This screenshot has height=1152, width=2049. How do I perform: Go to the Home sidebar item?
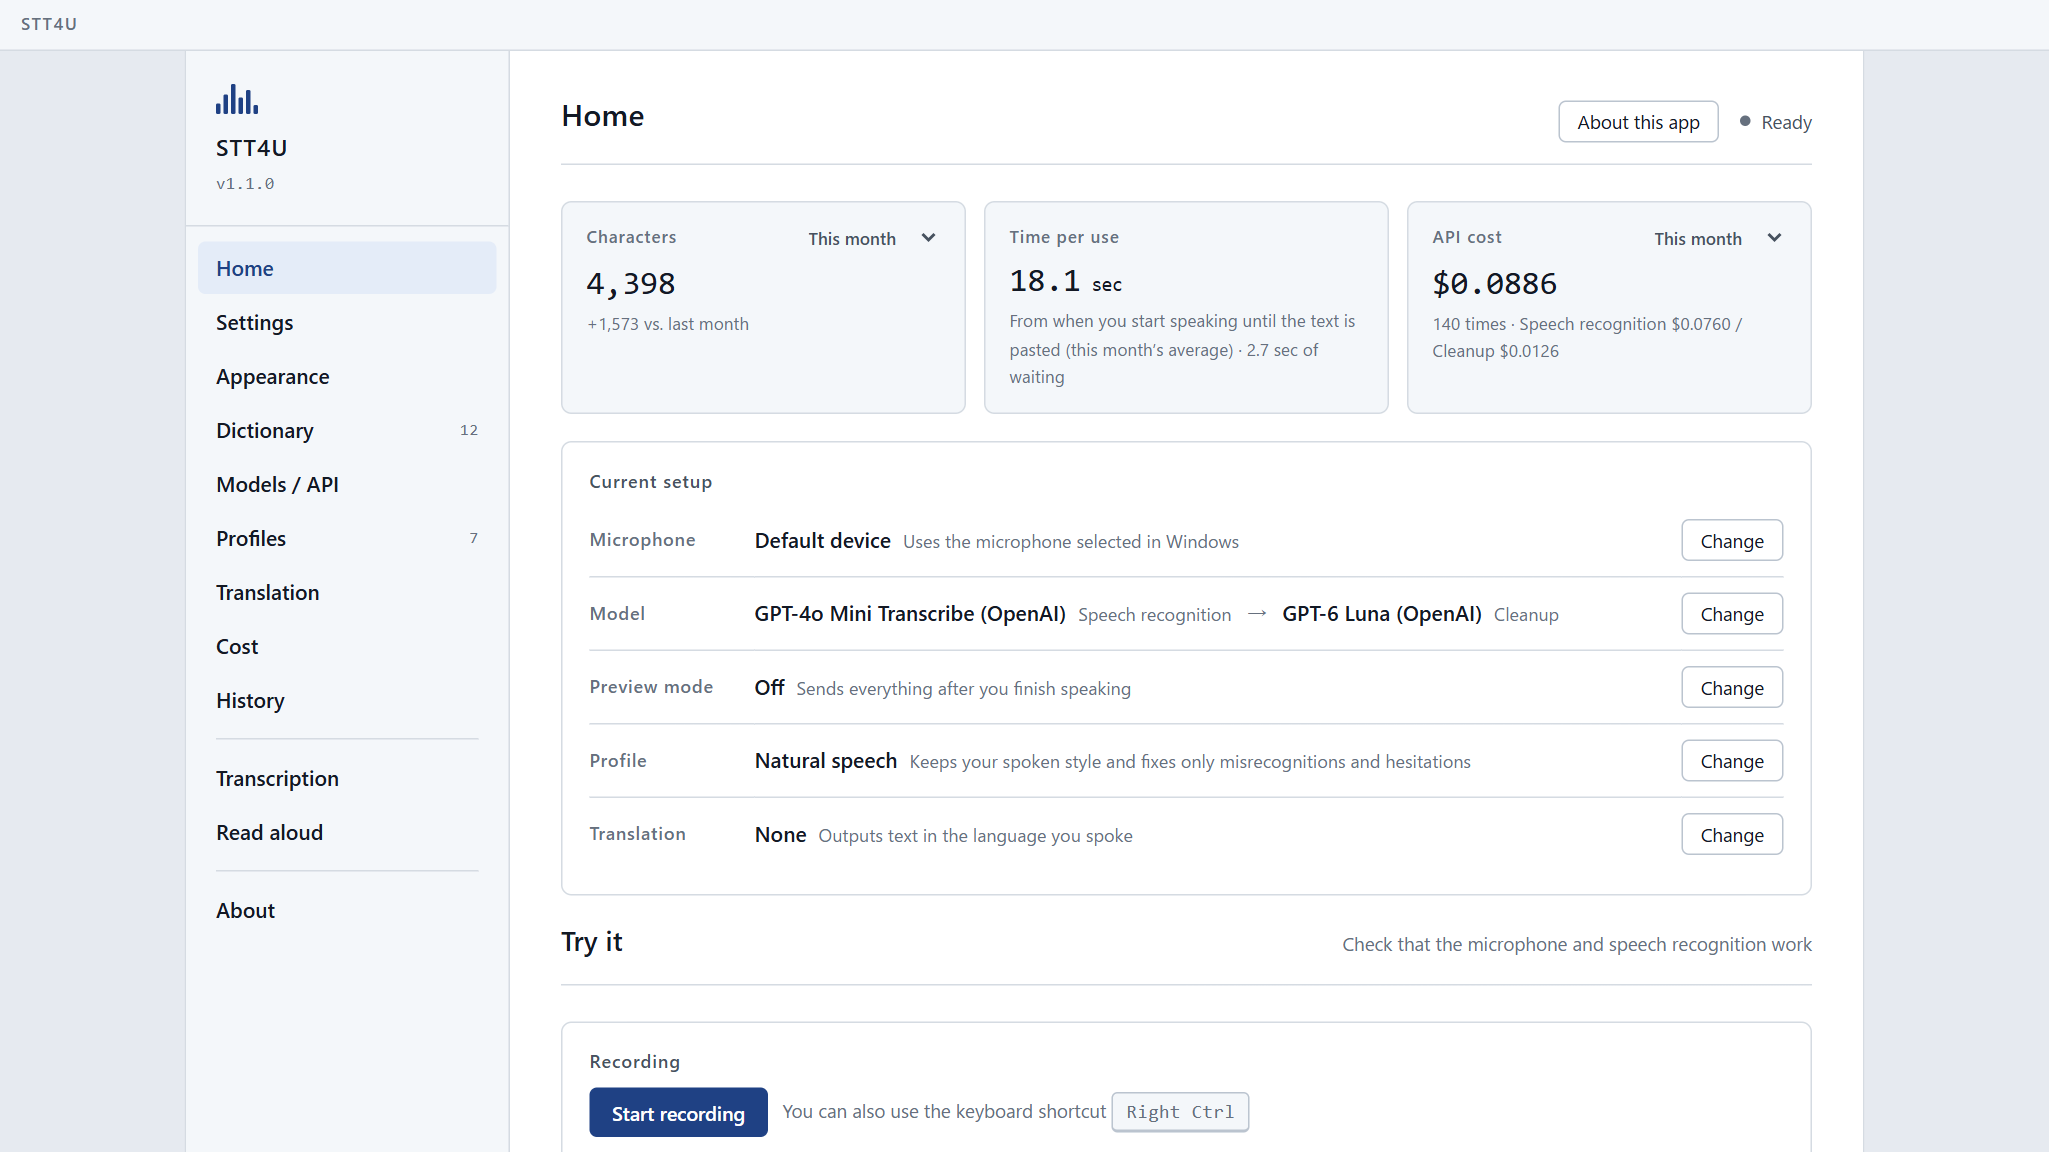[347, 268]
